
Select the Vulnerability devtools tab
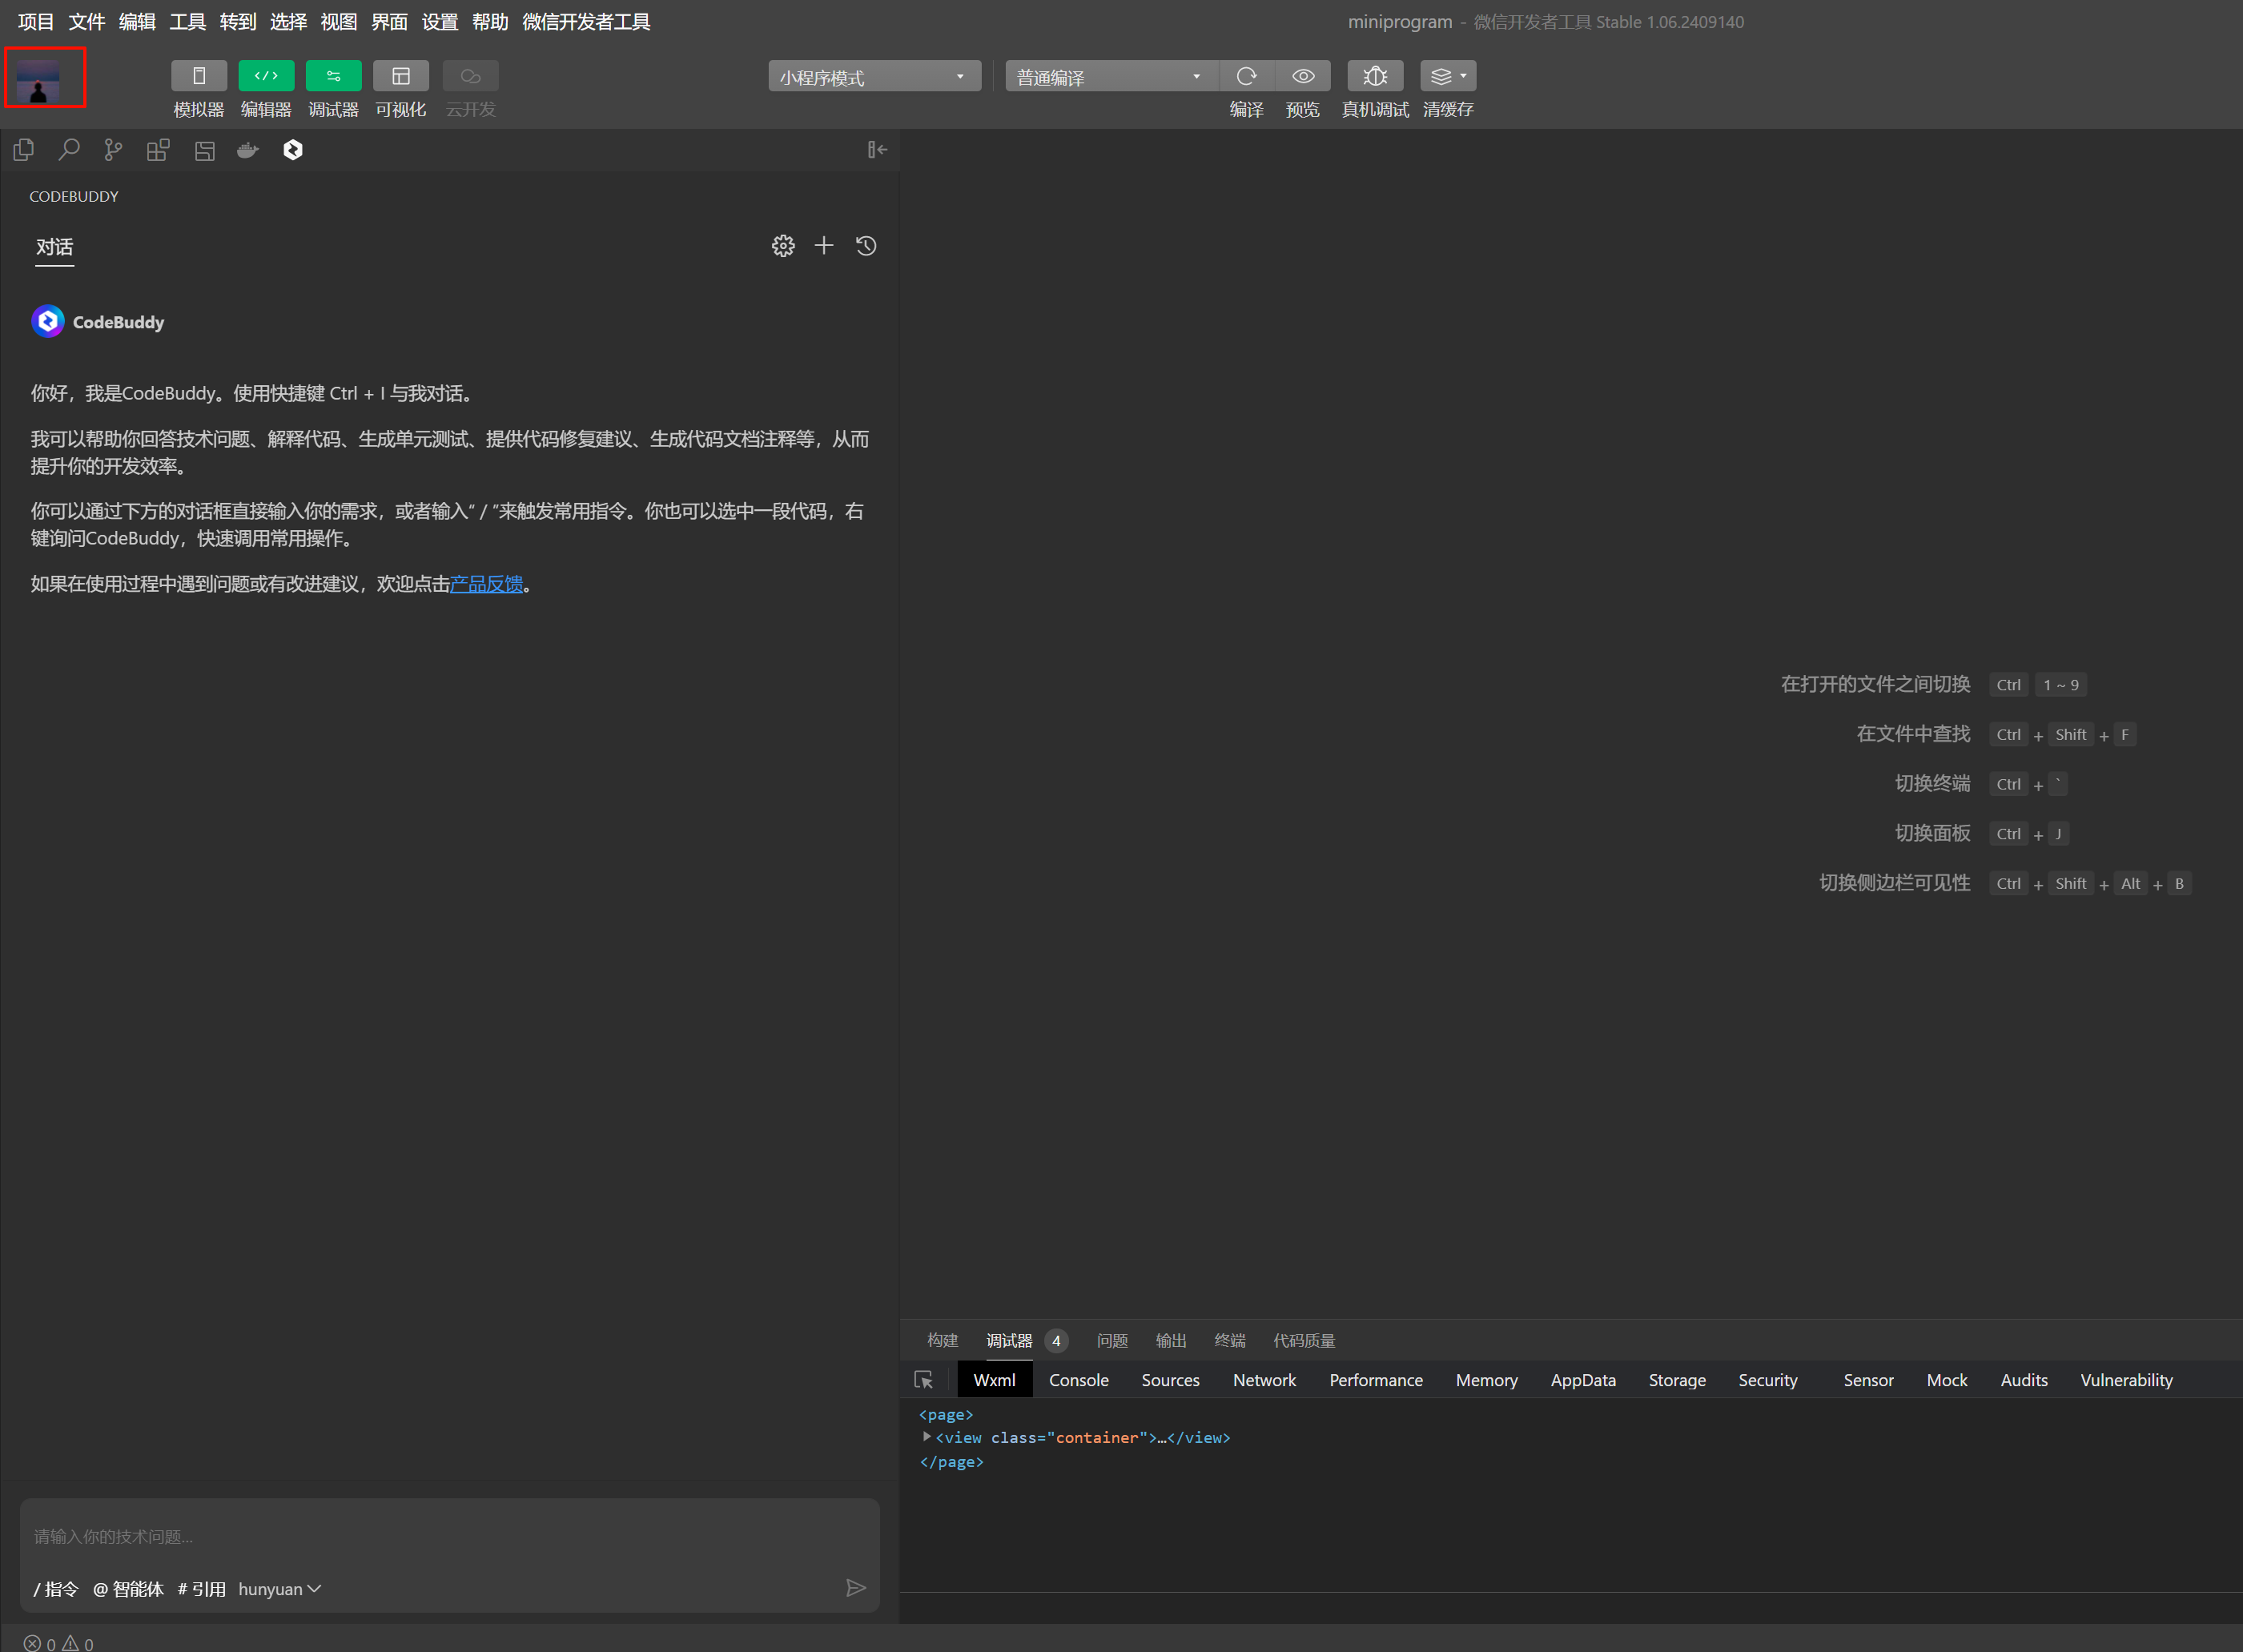tap(2126, 1380)
